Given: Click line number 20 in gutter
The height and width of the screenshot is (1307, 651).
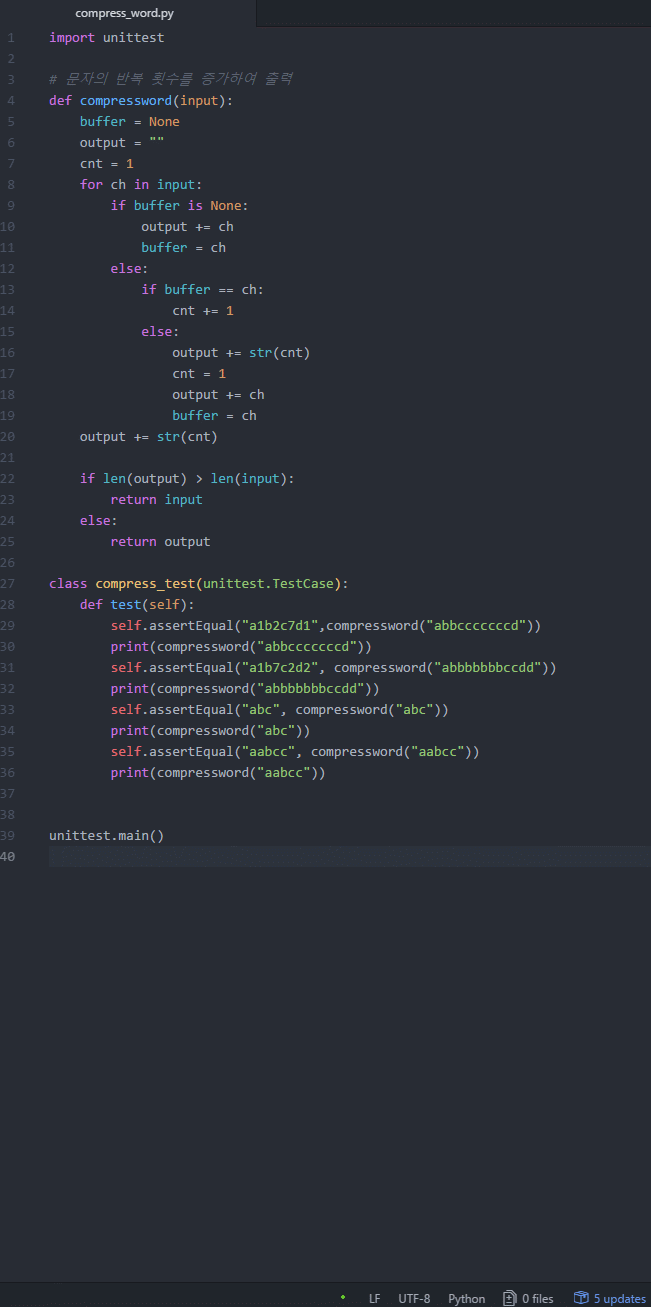Looking at the screenshot, I should click(8, 437).
